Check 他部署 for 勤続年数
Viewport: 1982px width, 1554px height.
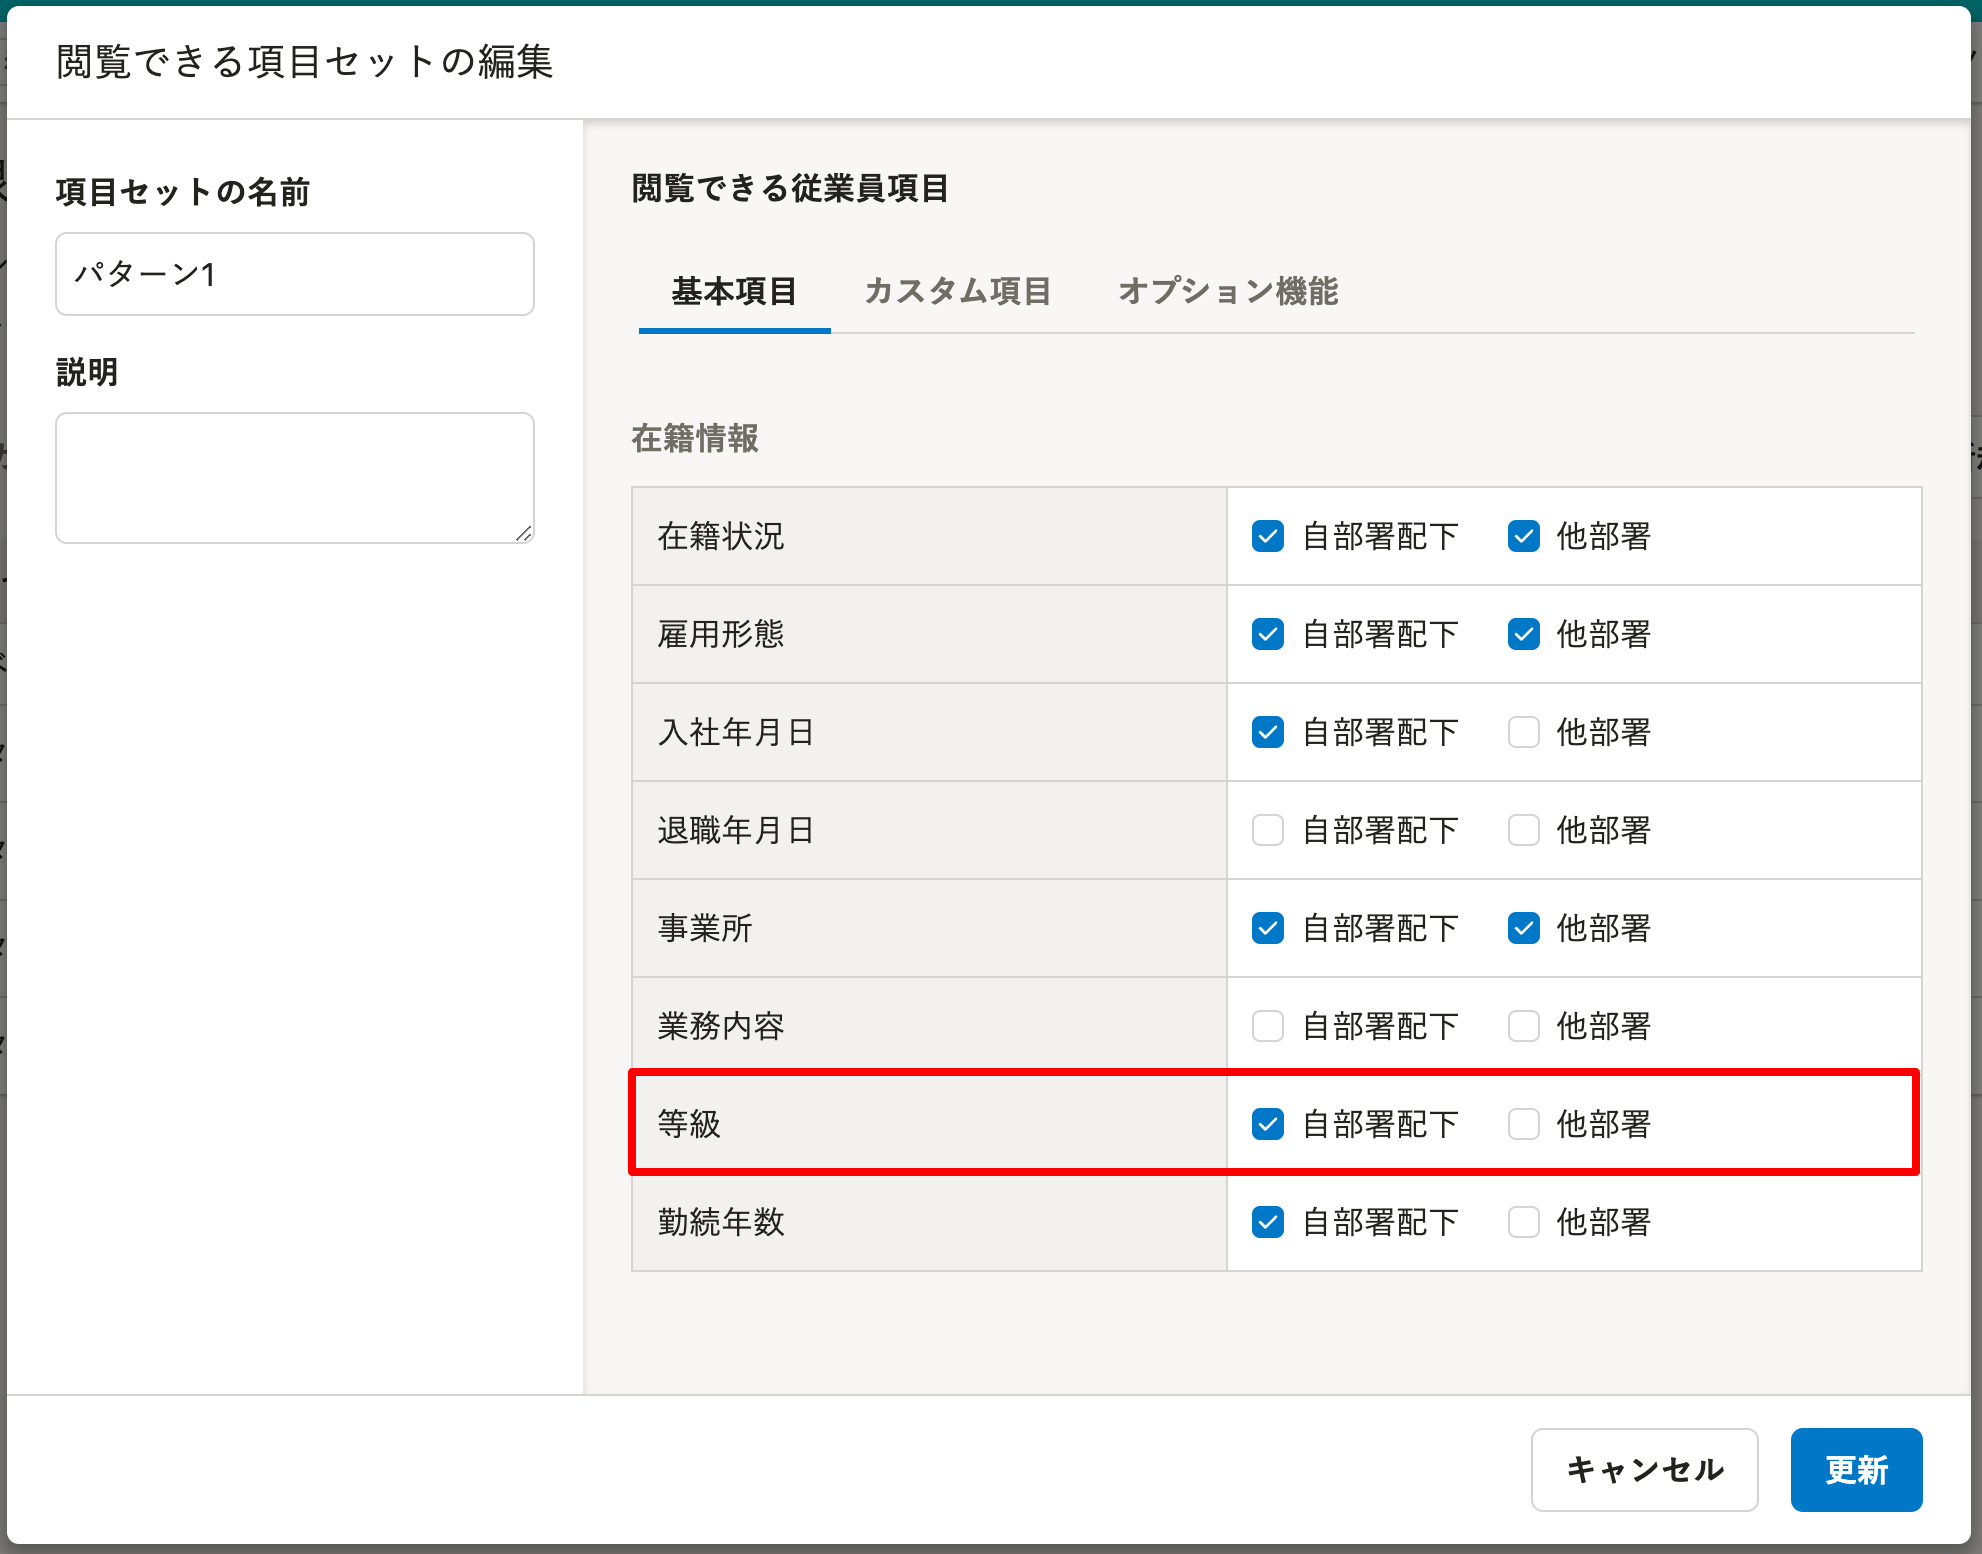tap(1523, 1222)
